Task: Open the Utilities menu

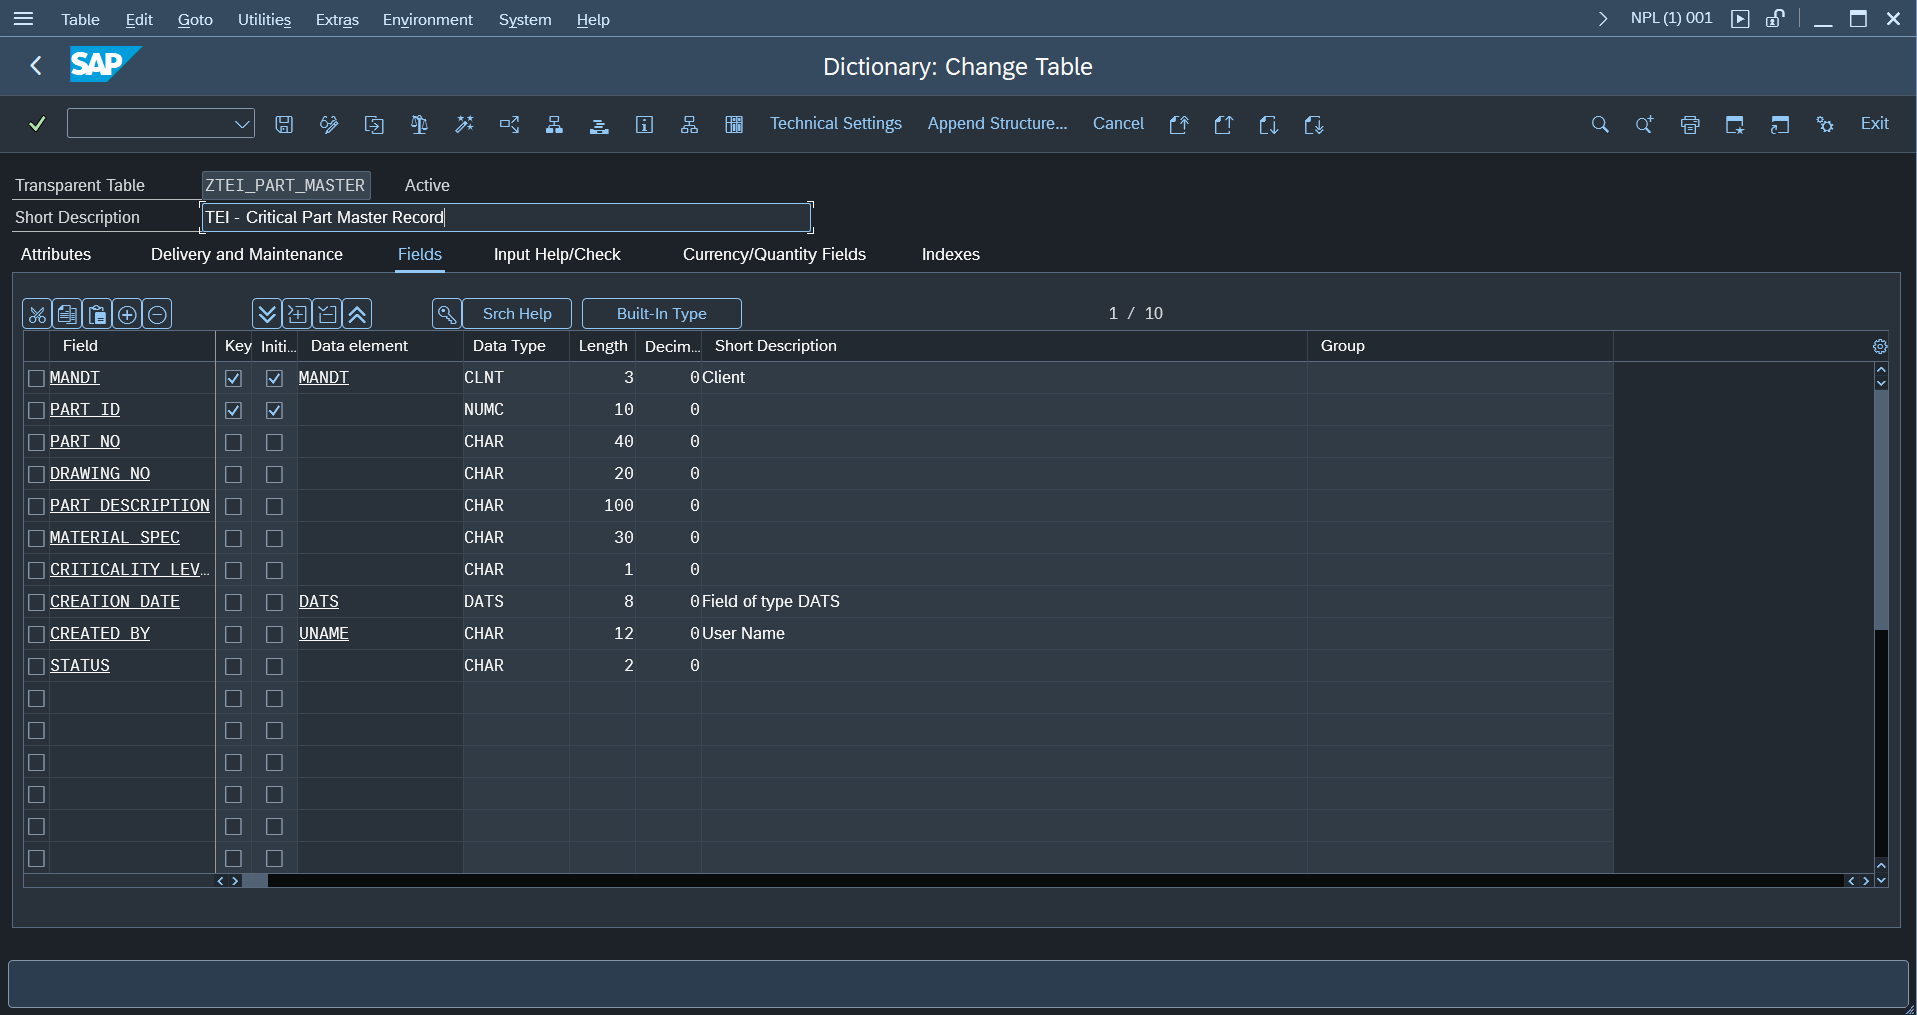Action: [x=264, y=19]
